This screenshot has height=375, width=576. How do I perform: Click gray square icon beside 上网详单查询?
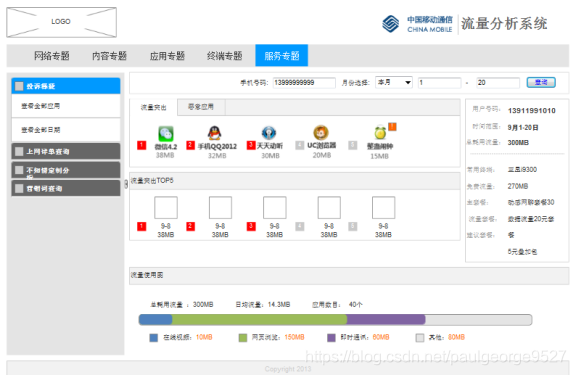tap(19, 151)
